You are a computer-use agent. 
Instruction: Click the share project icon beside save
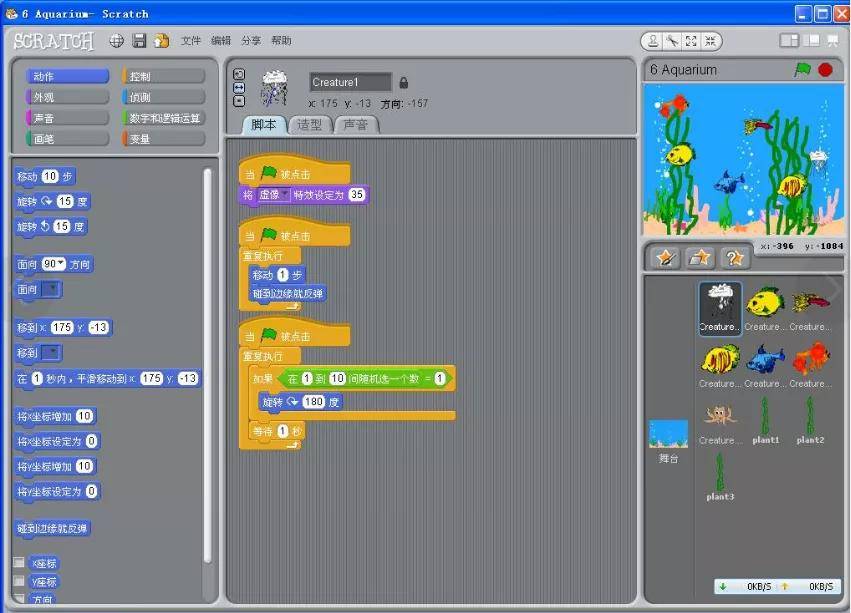click(x=161, y=41)
